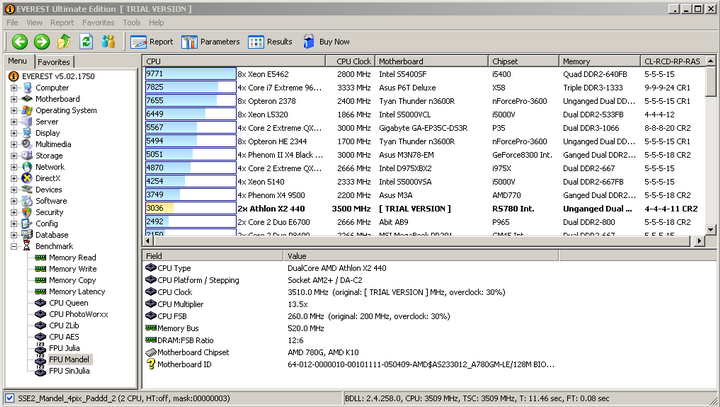Select Memory Copy benchmark icon
Viewport: 720px width, 407px height.
click(x=40, y=280)
